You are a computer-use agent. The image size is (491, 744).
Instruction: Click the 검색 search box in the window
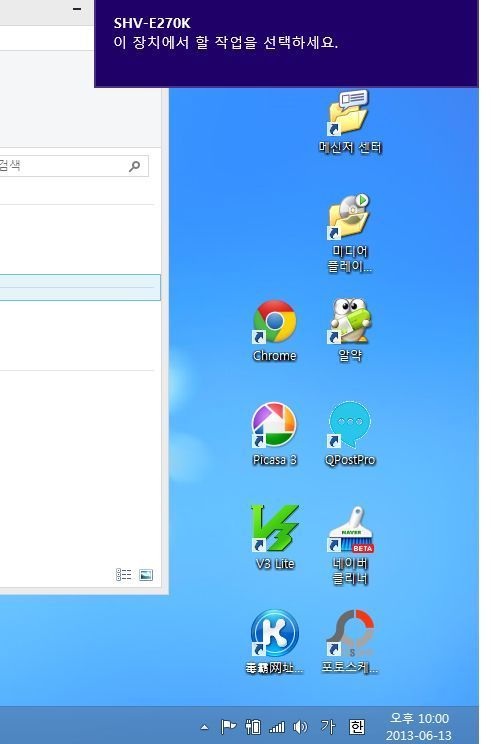(74, 166)
